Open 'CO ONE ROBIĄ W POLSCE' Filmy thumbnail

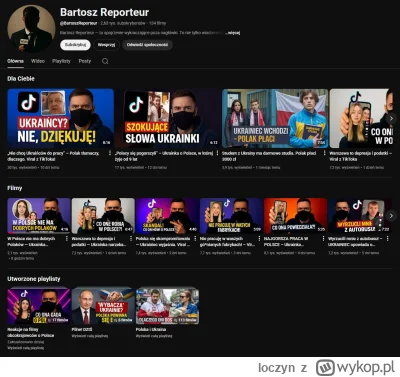click(103, 216)
